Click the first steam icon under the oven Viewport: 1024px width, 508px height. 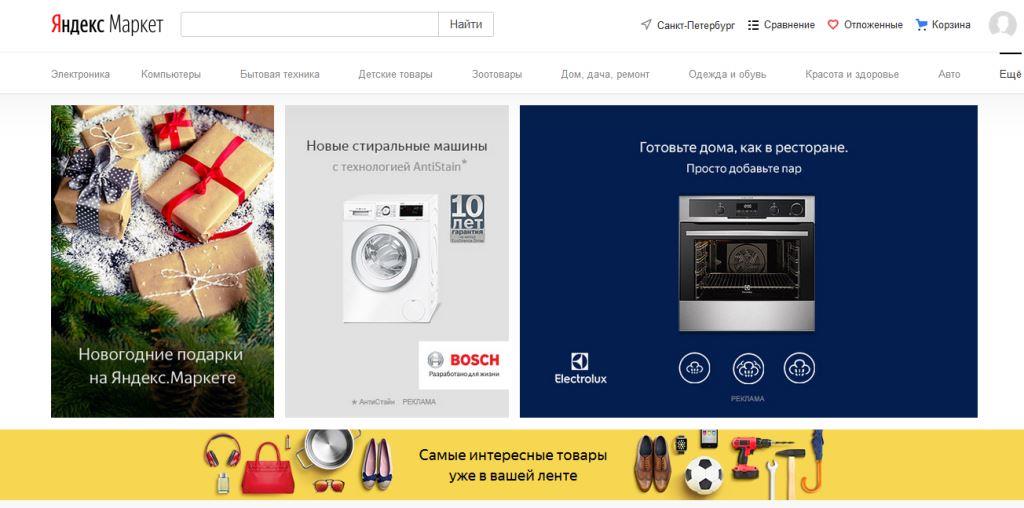click(694, 368)
